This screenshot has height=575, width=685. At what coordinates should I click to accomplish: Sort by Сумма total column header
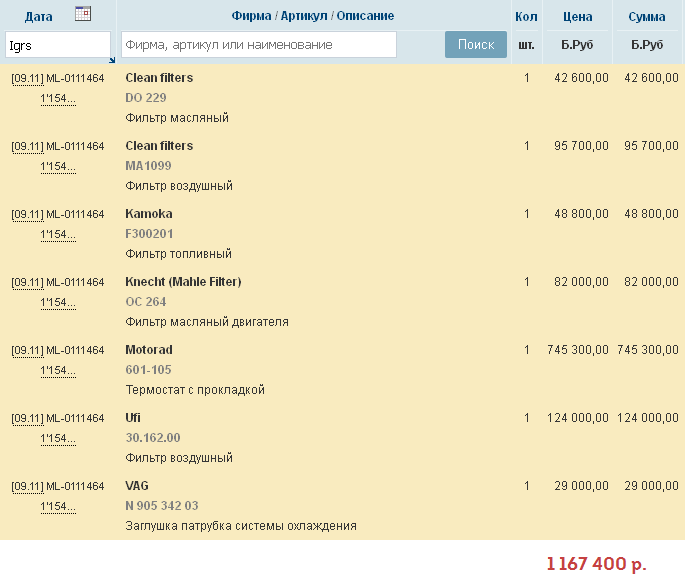coord(647,17)
